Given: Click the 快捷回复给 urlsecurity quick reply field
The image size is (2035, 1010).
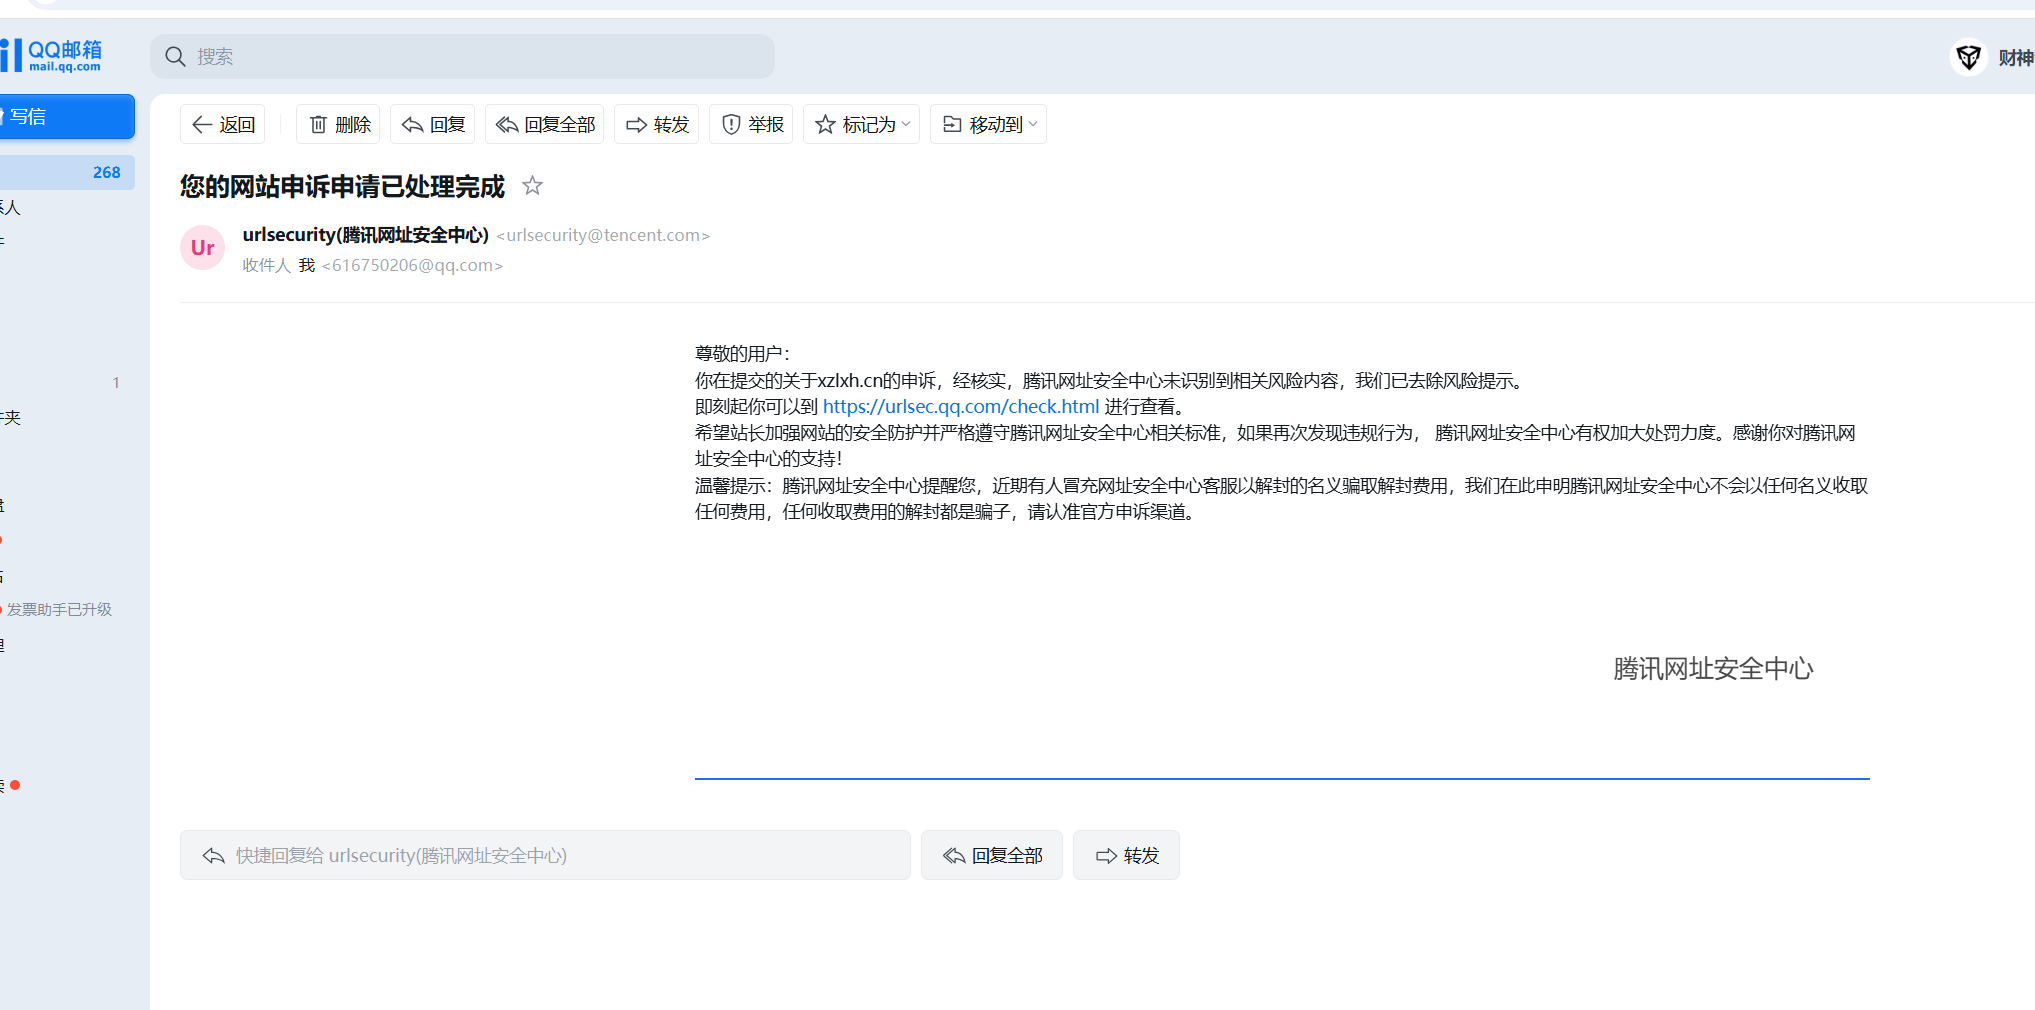Looking at the screenshot, I should 545,855.
